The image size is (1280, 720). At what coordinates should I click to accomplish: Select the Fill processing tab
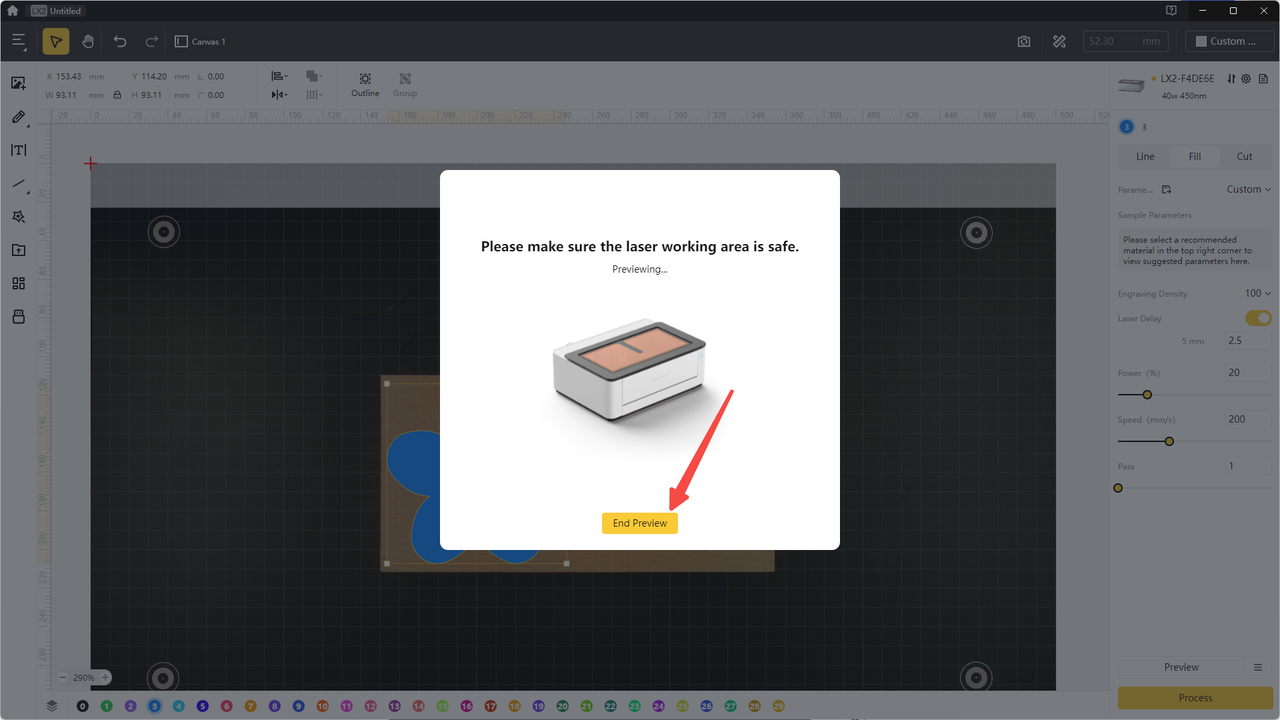[x=1195, y=156]
